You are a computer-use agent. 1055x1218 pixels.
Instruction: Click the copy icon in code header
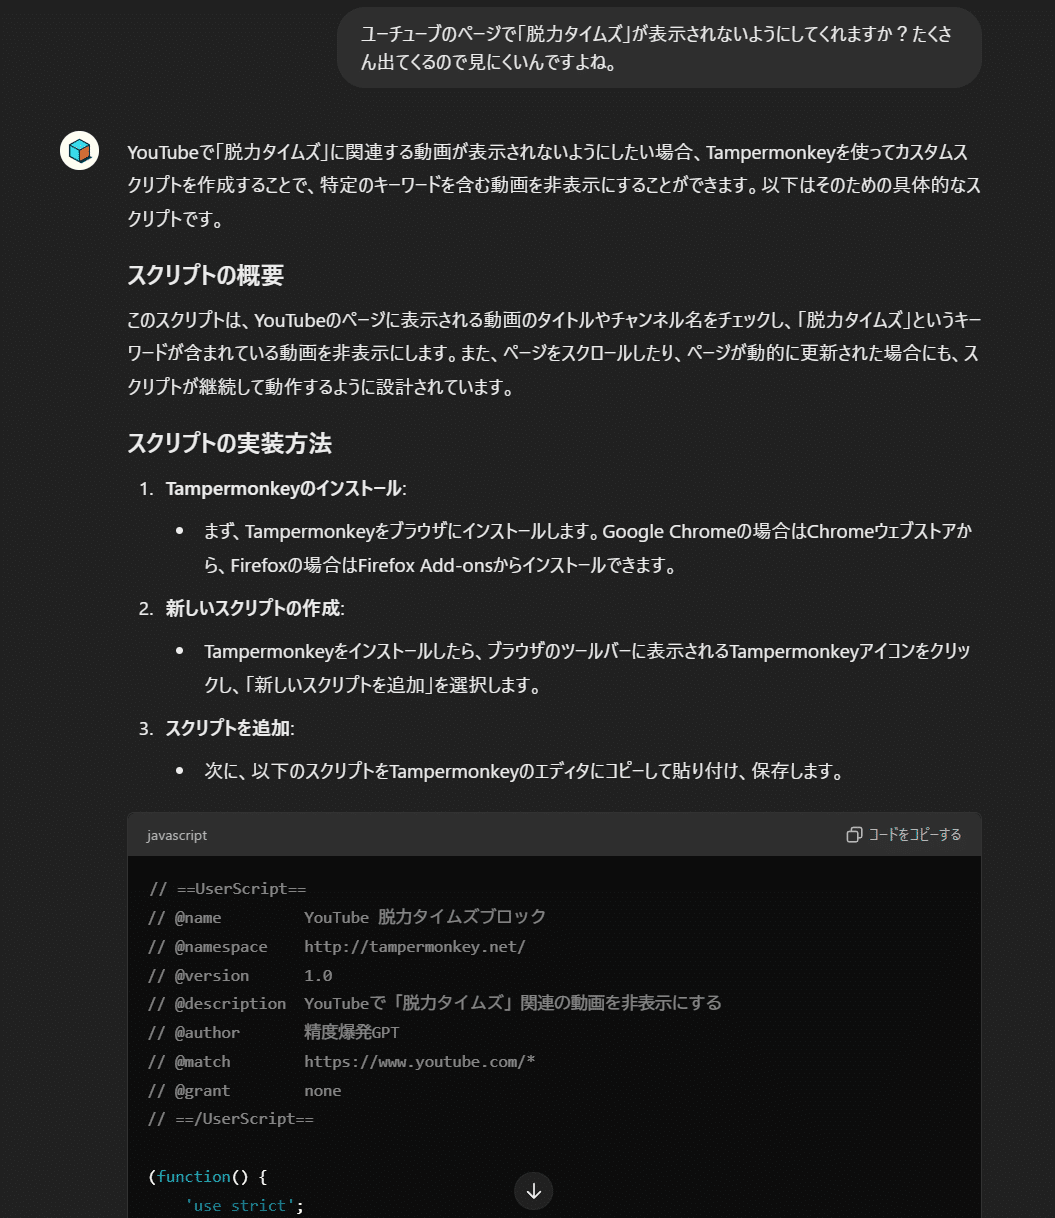(854, 835)
